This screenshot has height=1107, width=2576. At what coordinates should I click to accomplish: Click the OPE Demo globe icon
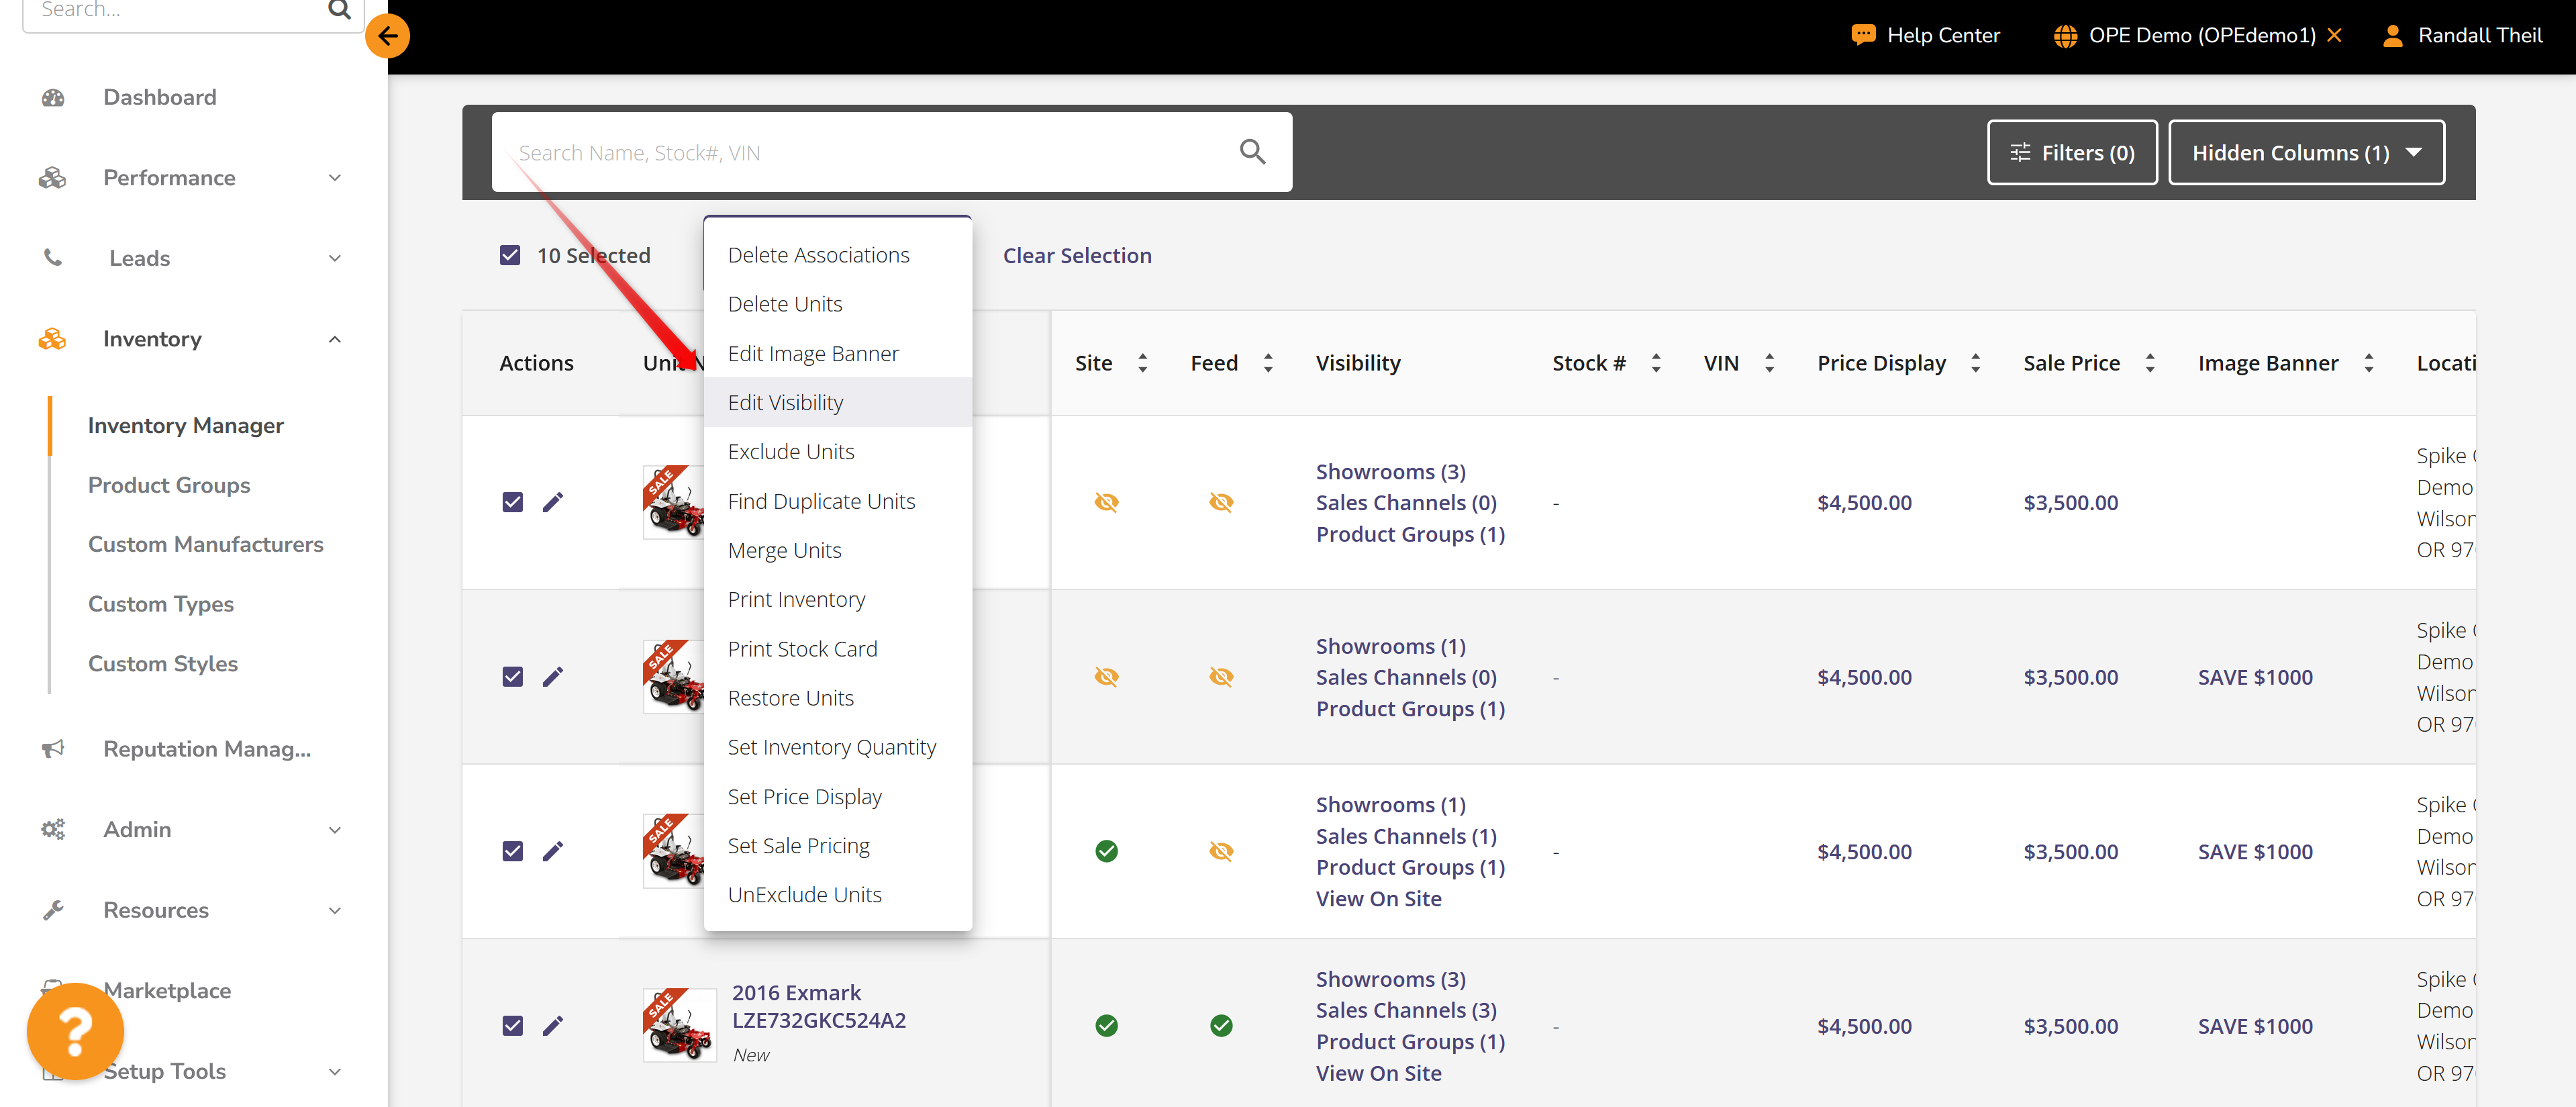(2065, 36)
